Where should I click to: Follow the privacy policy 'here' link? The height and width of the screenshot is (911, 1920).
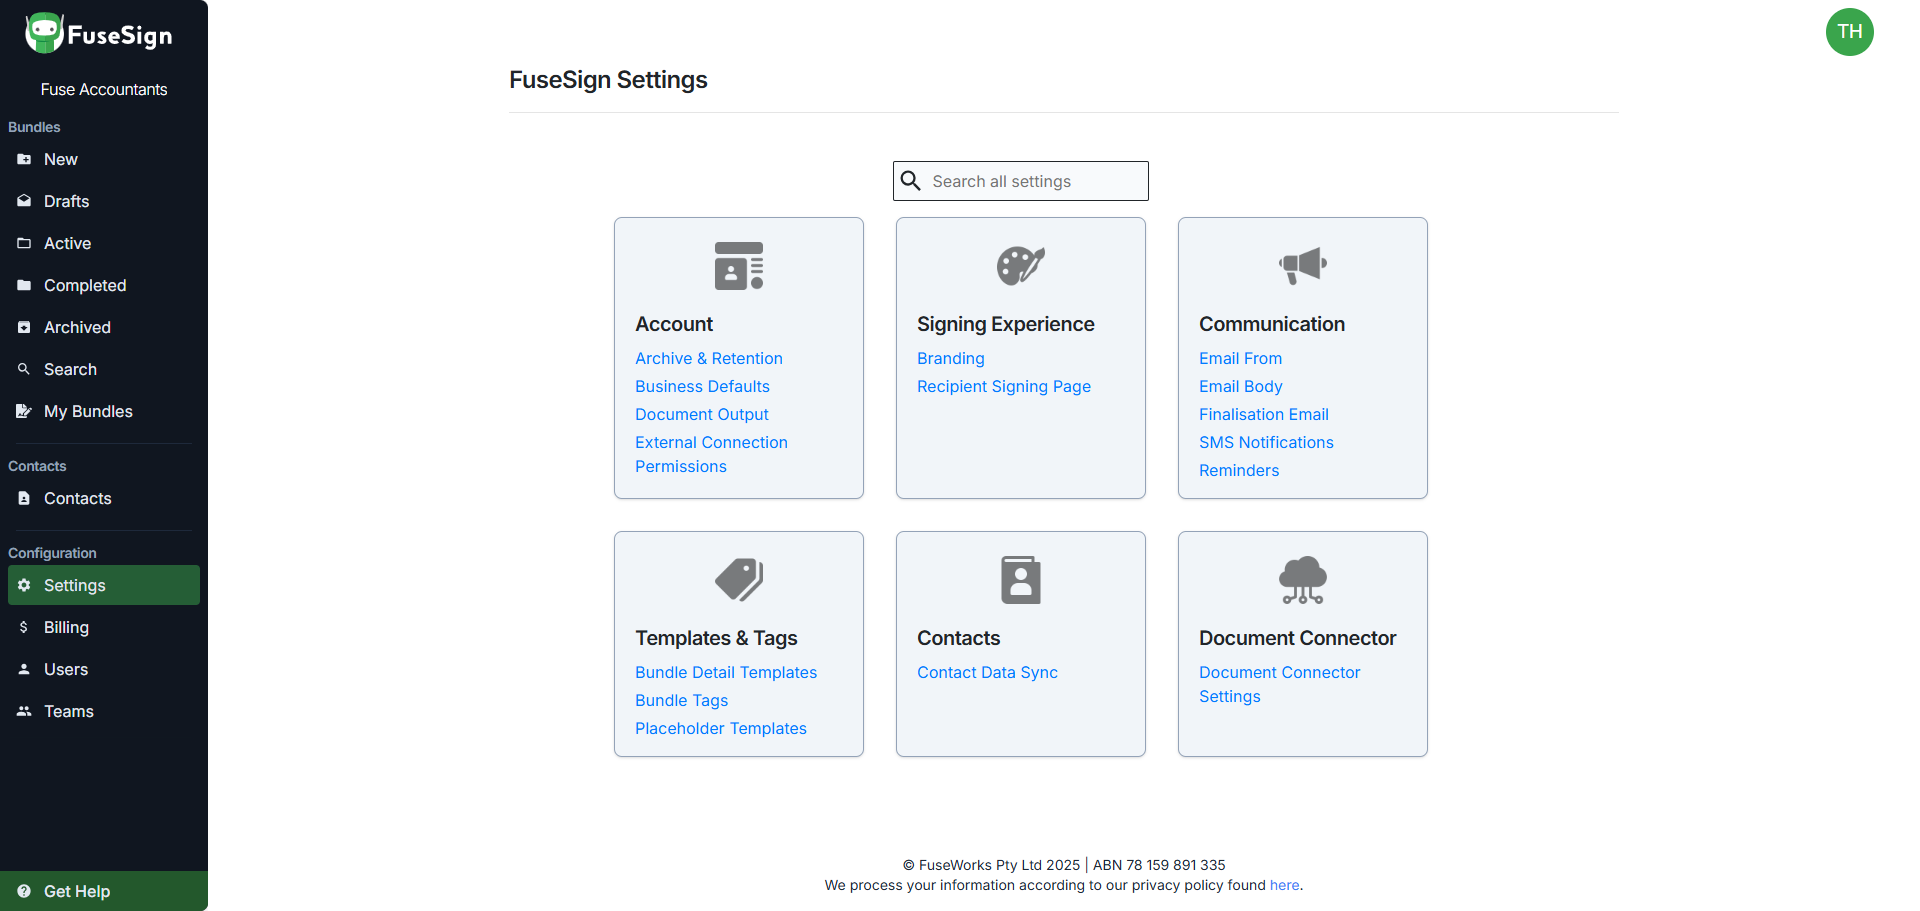pyautogui.click(x=1284, y=885)
